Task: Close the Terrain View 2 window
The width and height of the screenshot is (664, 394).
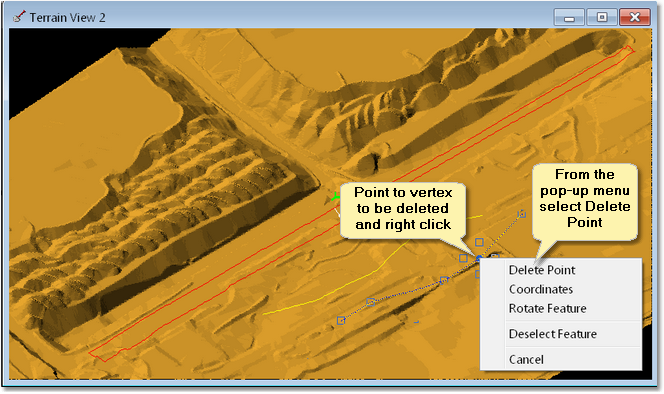Action: click(635, 17)
